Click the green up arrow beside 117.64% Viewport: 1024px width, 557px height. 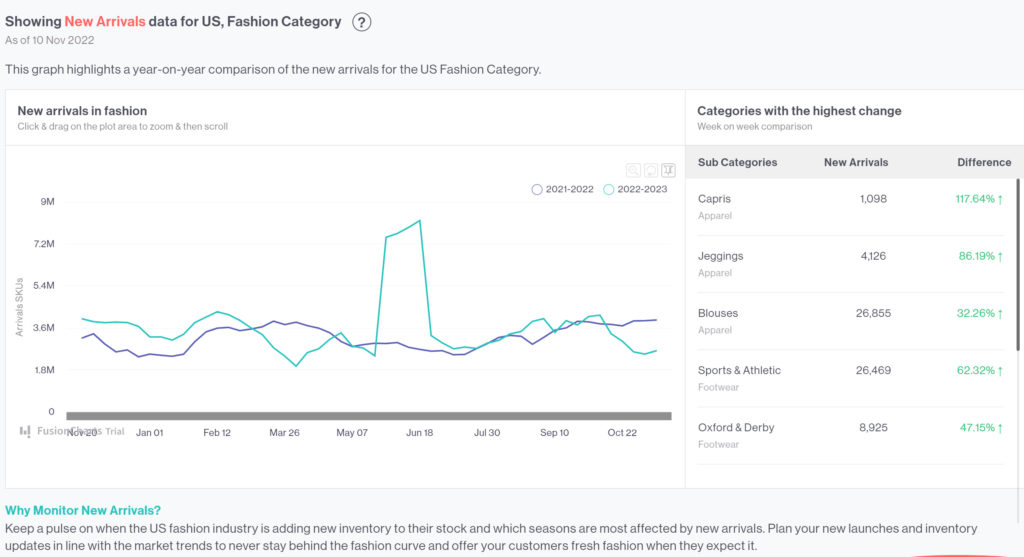coord(1000,199)
